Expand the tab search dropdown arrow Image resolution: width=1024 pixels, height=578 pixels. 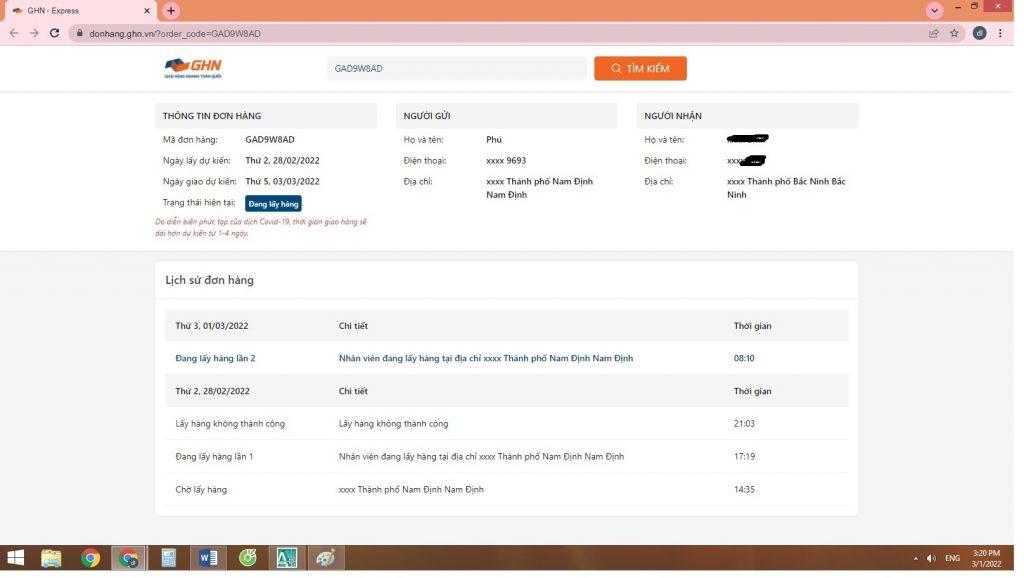[935, 10]
